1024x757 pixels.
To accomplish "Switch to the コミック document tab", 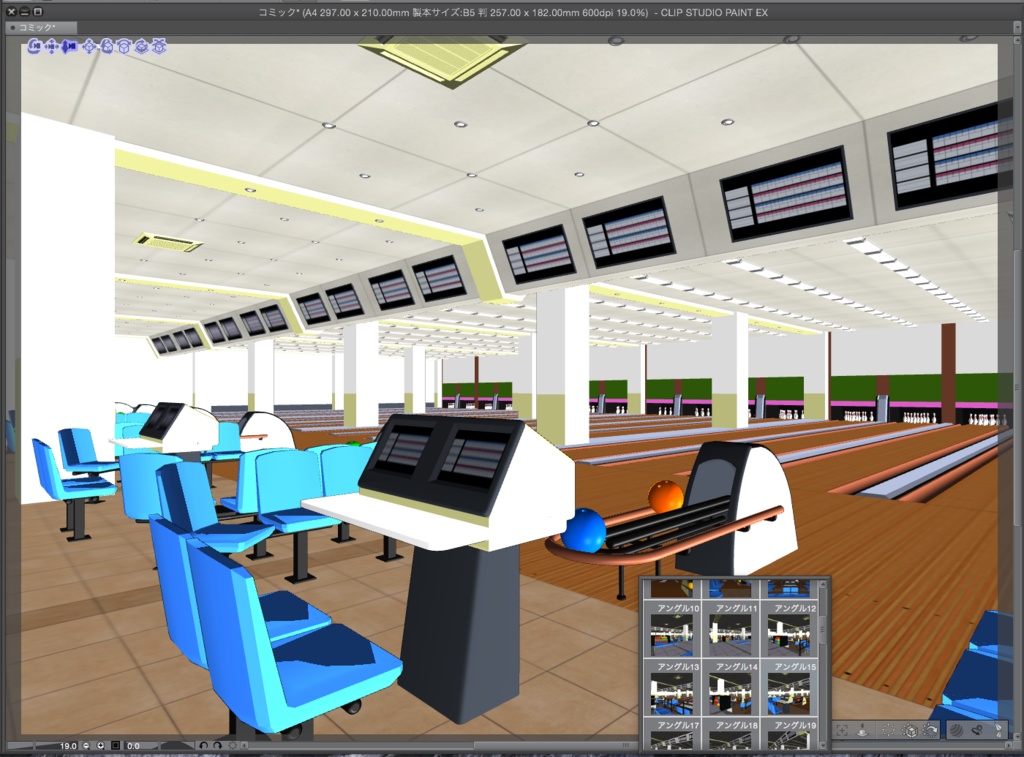I will [40, 27].
